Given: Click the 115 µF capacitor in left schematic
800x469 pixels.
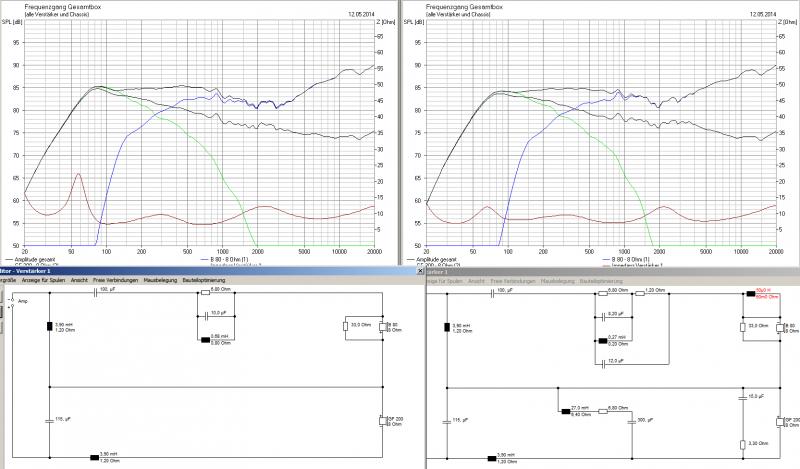Looking at the screenshot, I should click(x=49, y=417).
